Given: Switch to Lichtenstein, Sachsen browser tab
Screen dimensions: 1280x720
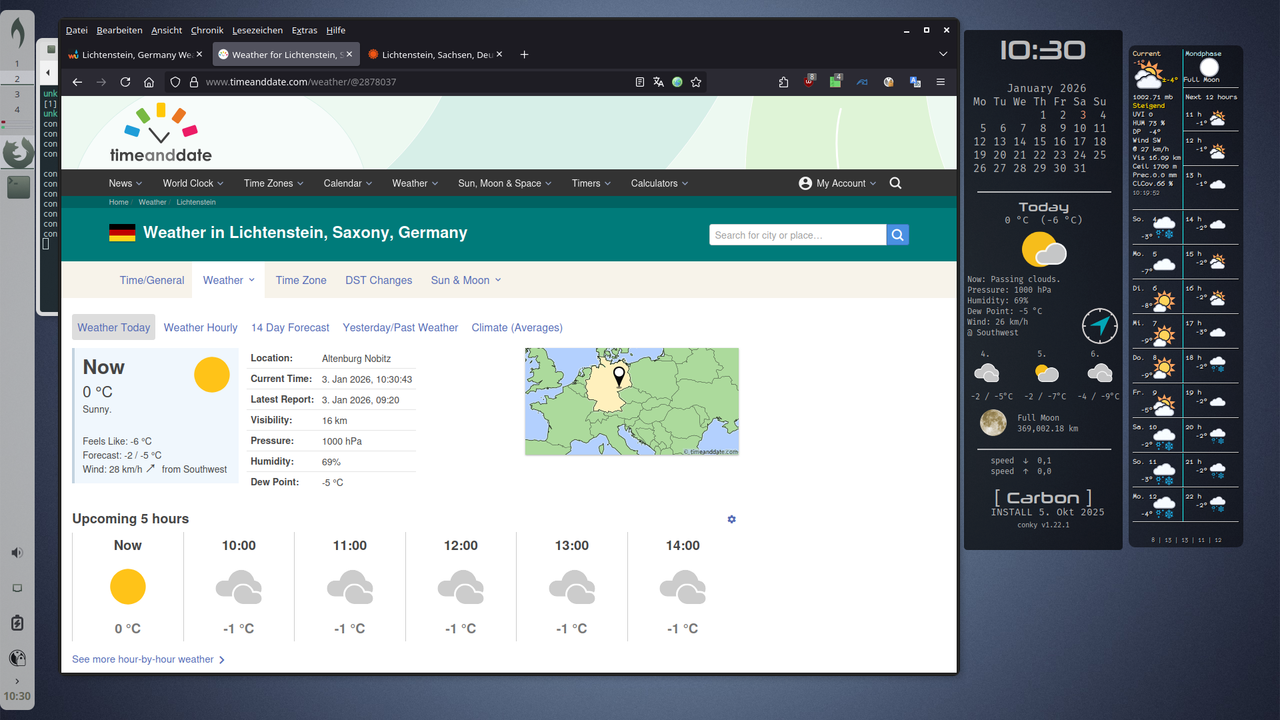Looking at the screenshot, I should (x=435, y=54).
